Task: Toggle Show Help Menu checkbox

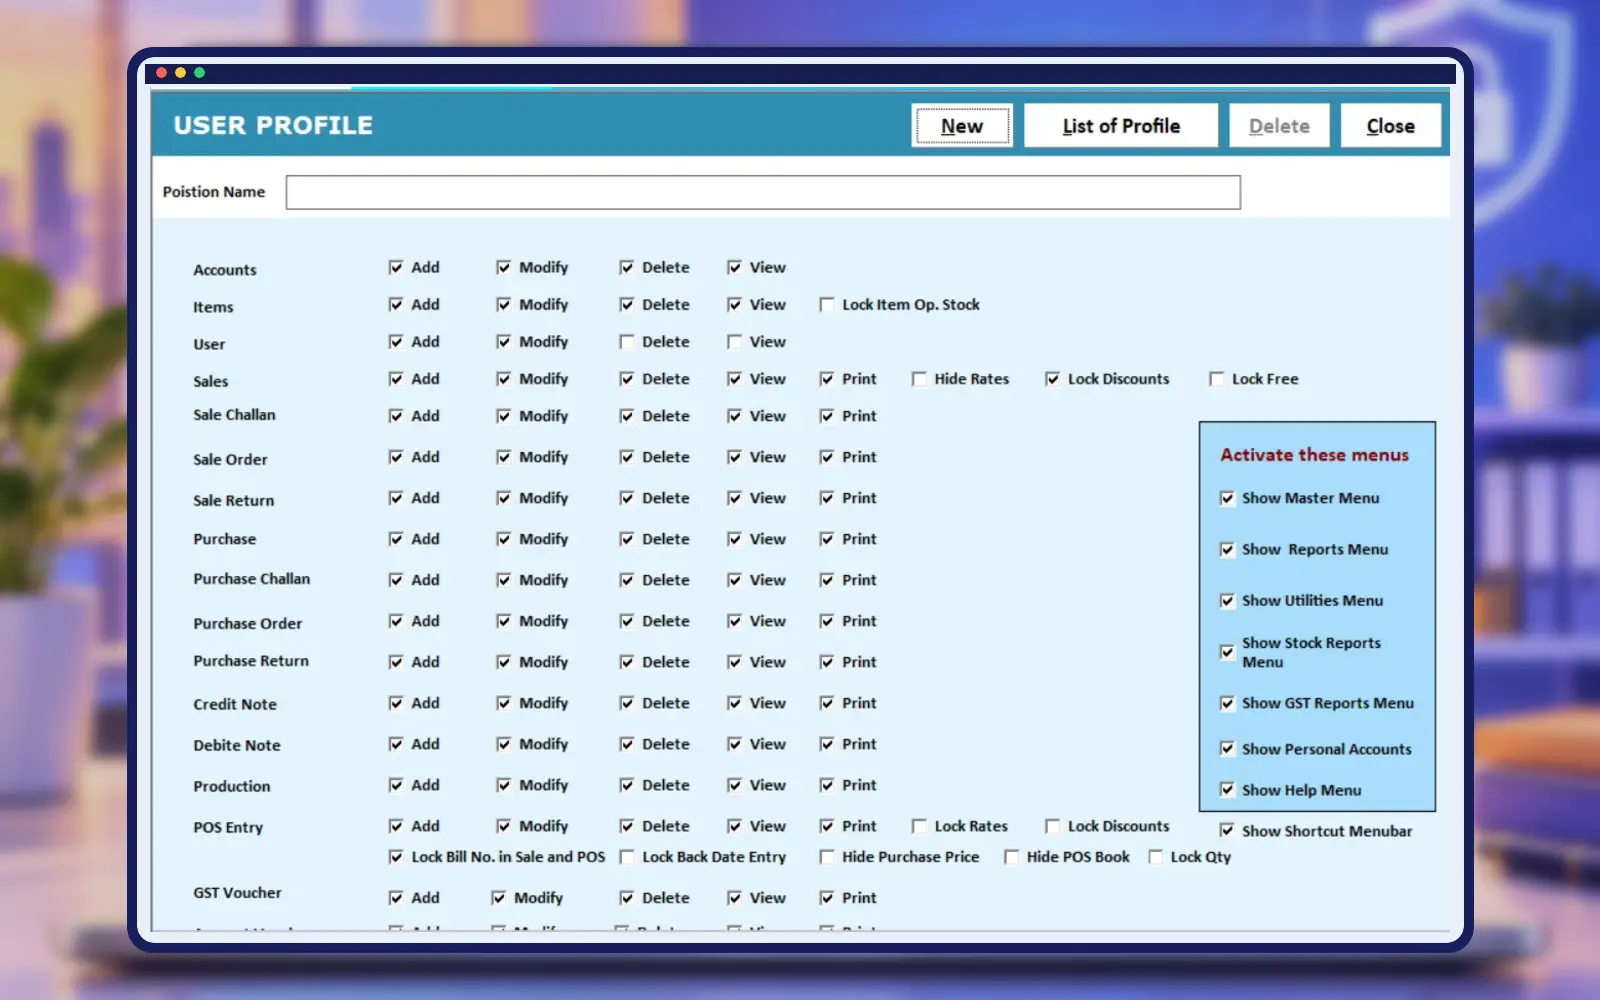Action: pos(1227,790)
